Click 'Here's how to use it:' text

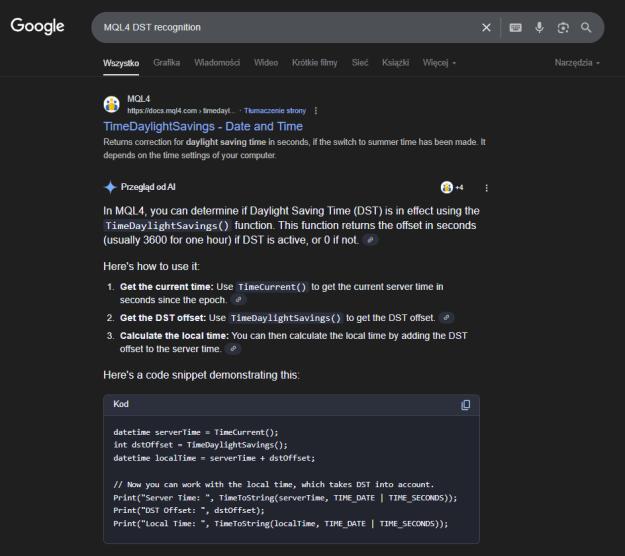coord(151,266)
